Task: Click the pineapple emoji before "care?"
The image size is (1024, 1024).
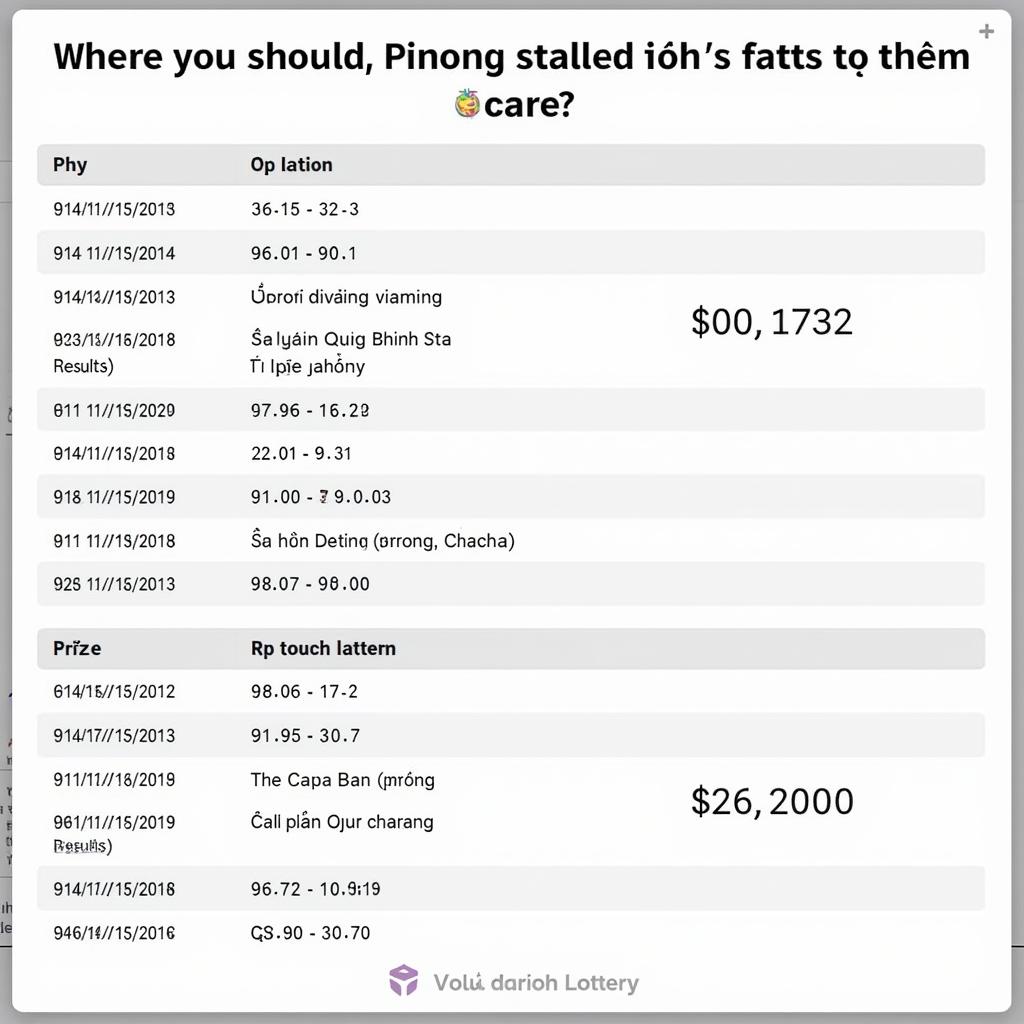Action: (467, 104)
